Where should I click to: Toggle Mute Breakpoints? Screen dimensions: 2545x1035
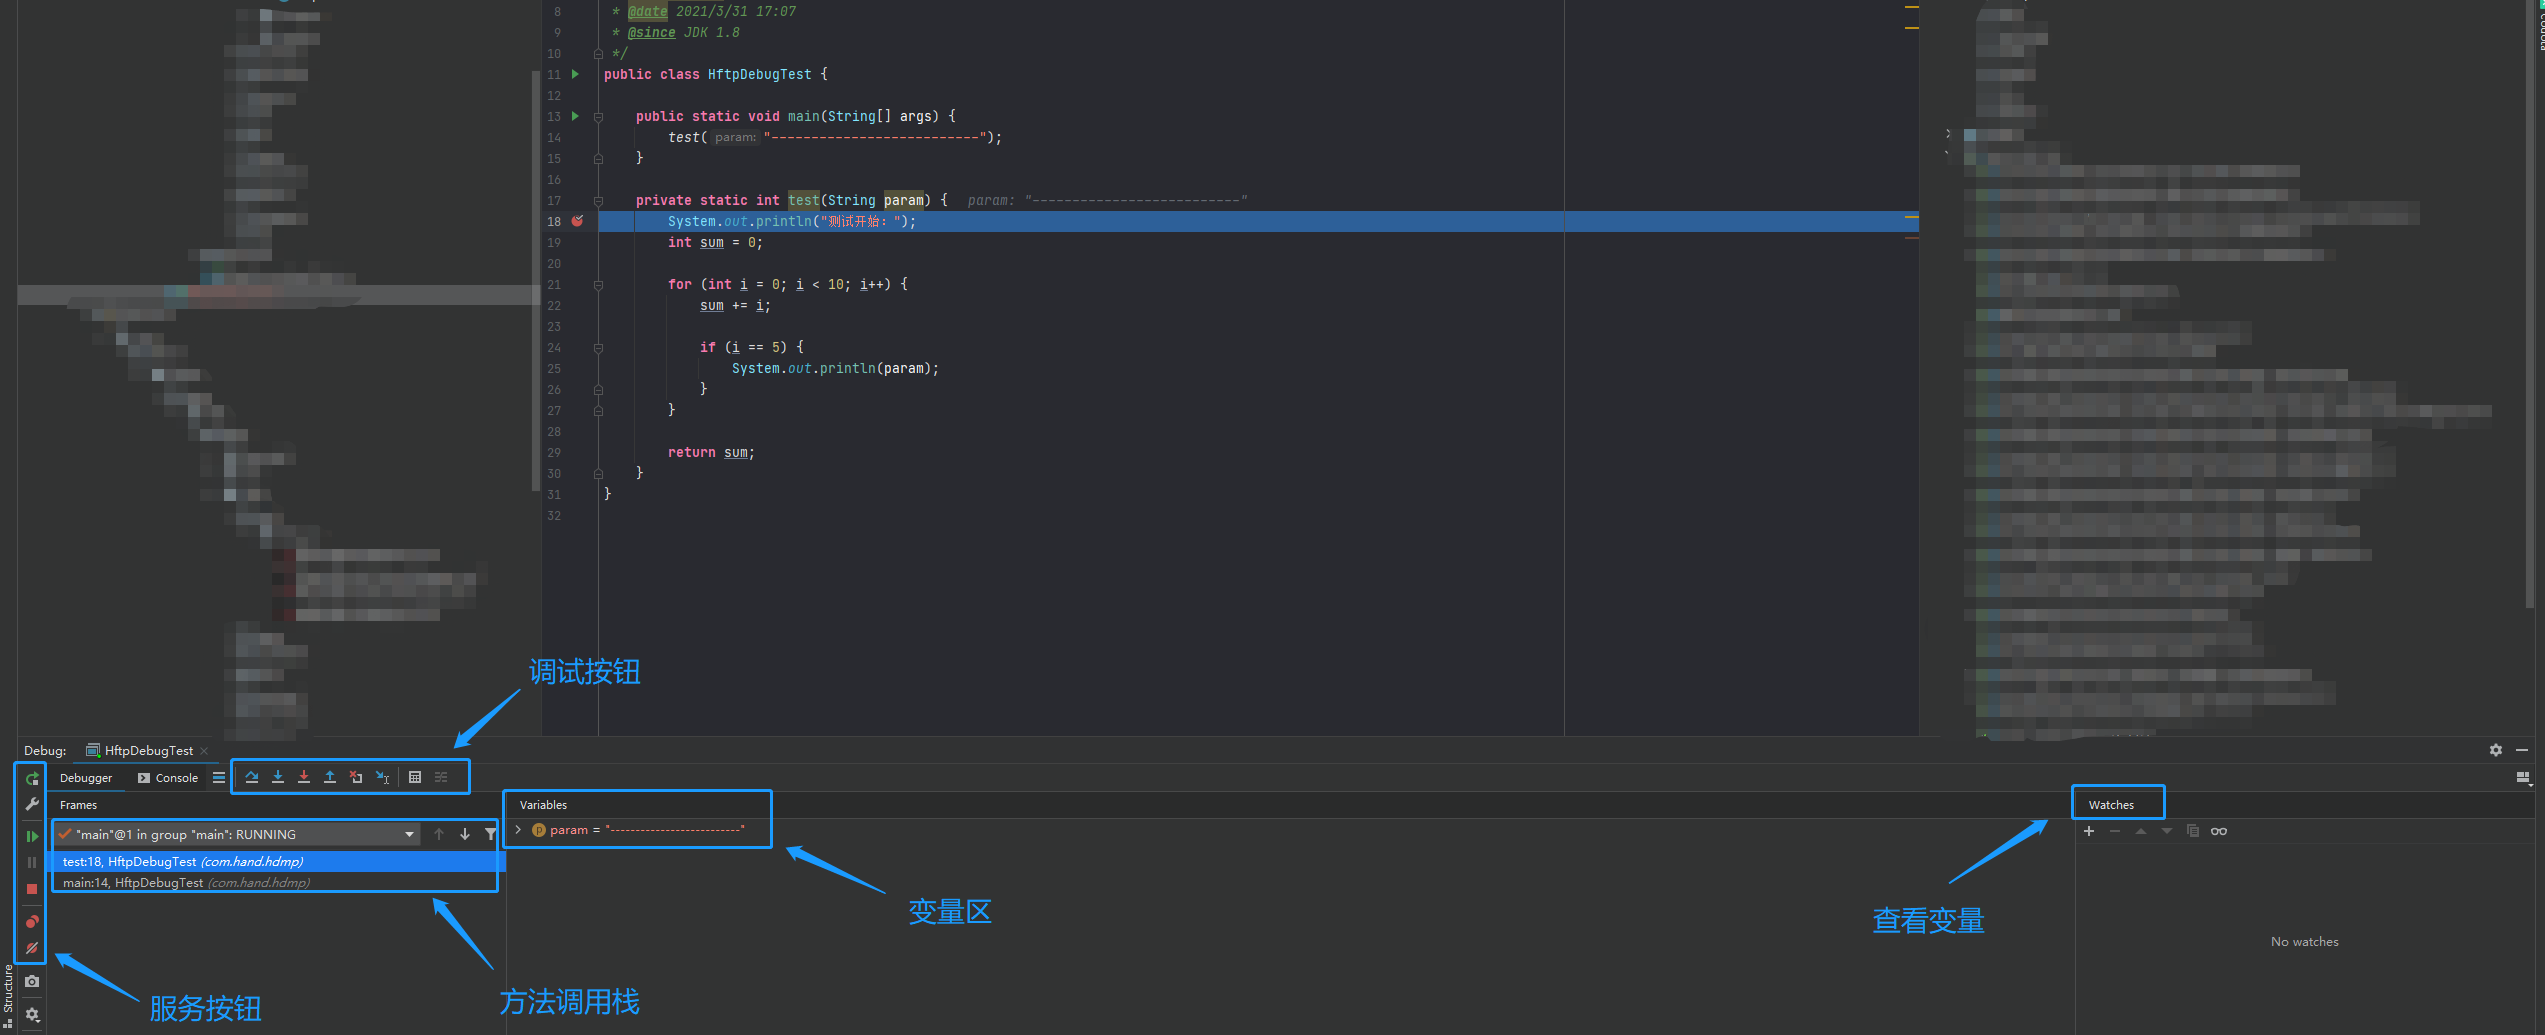coord(31,947)
